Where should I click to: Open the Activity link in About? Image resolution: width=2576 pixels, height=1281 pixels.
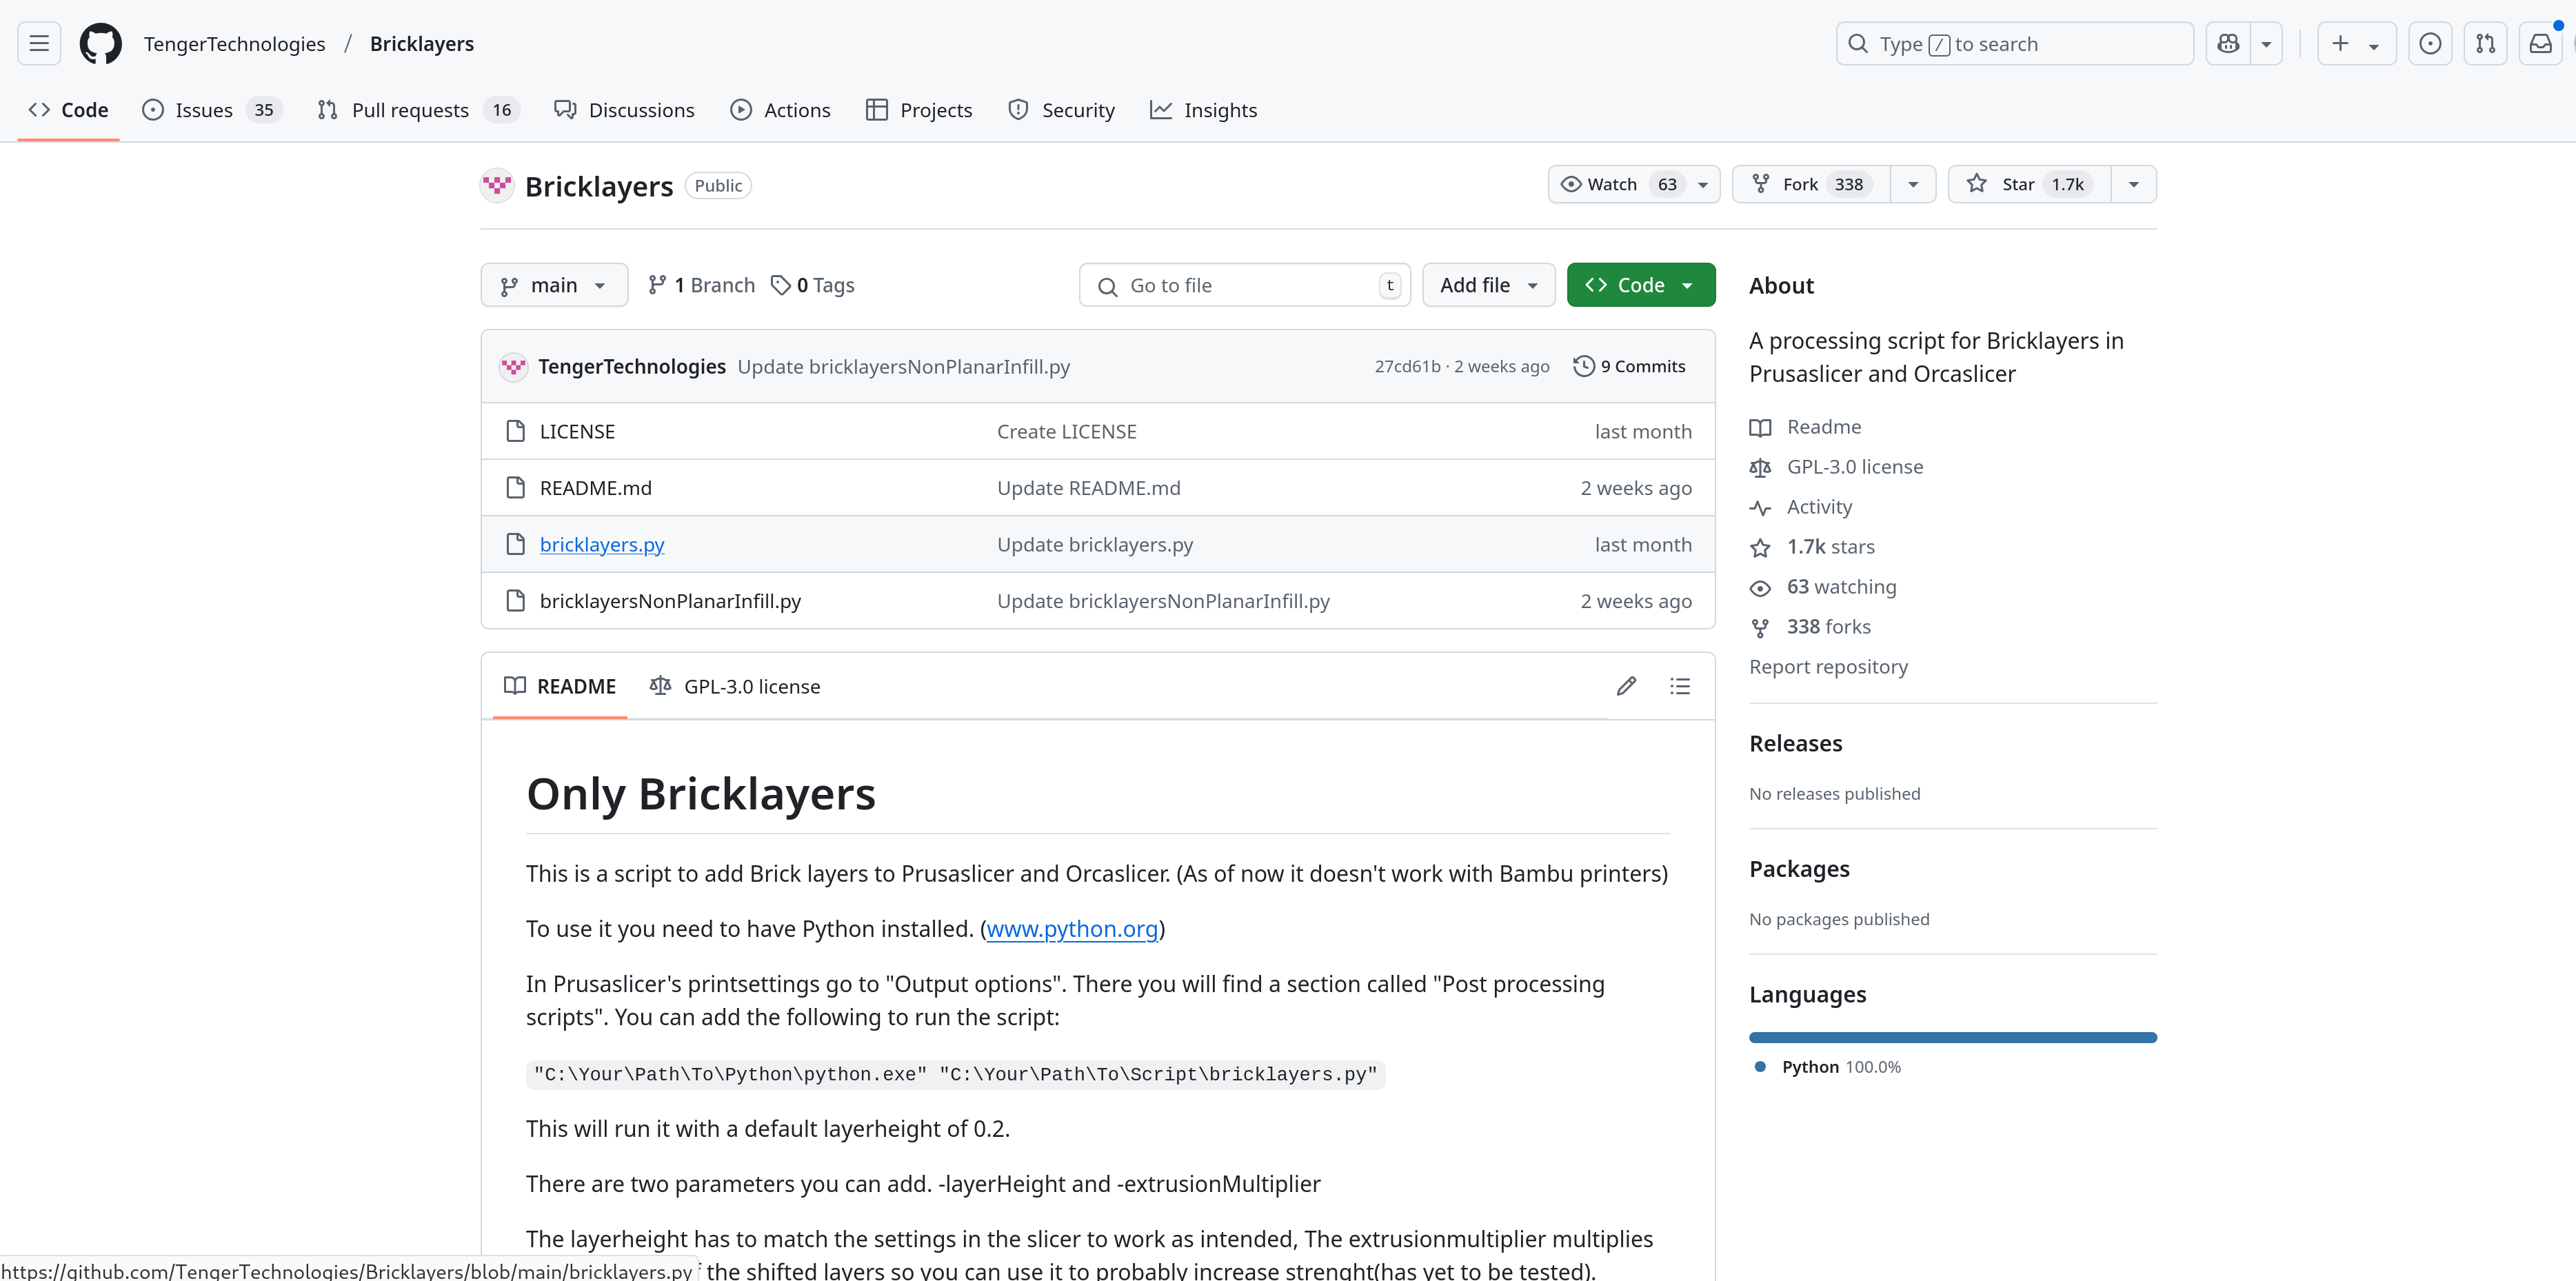(1800, 507)
